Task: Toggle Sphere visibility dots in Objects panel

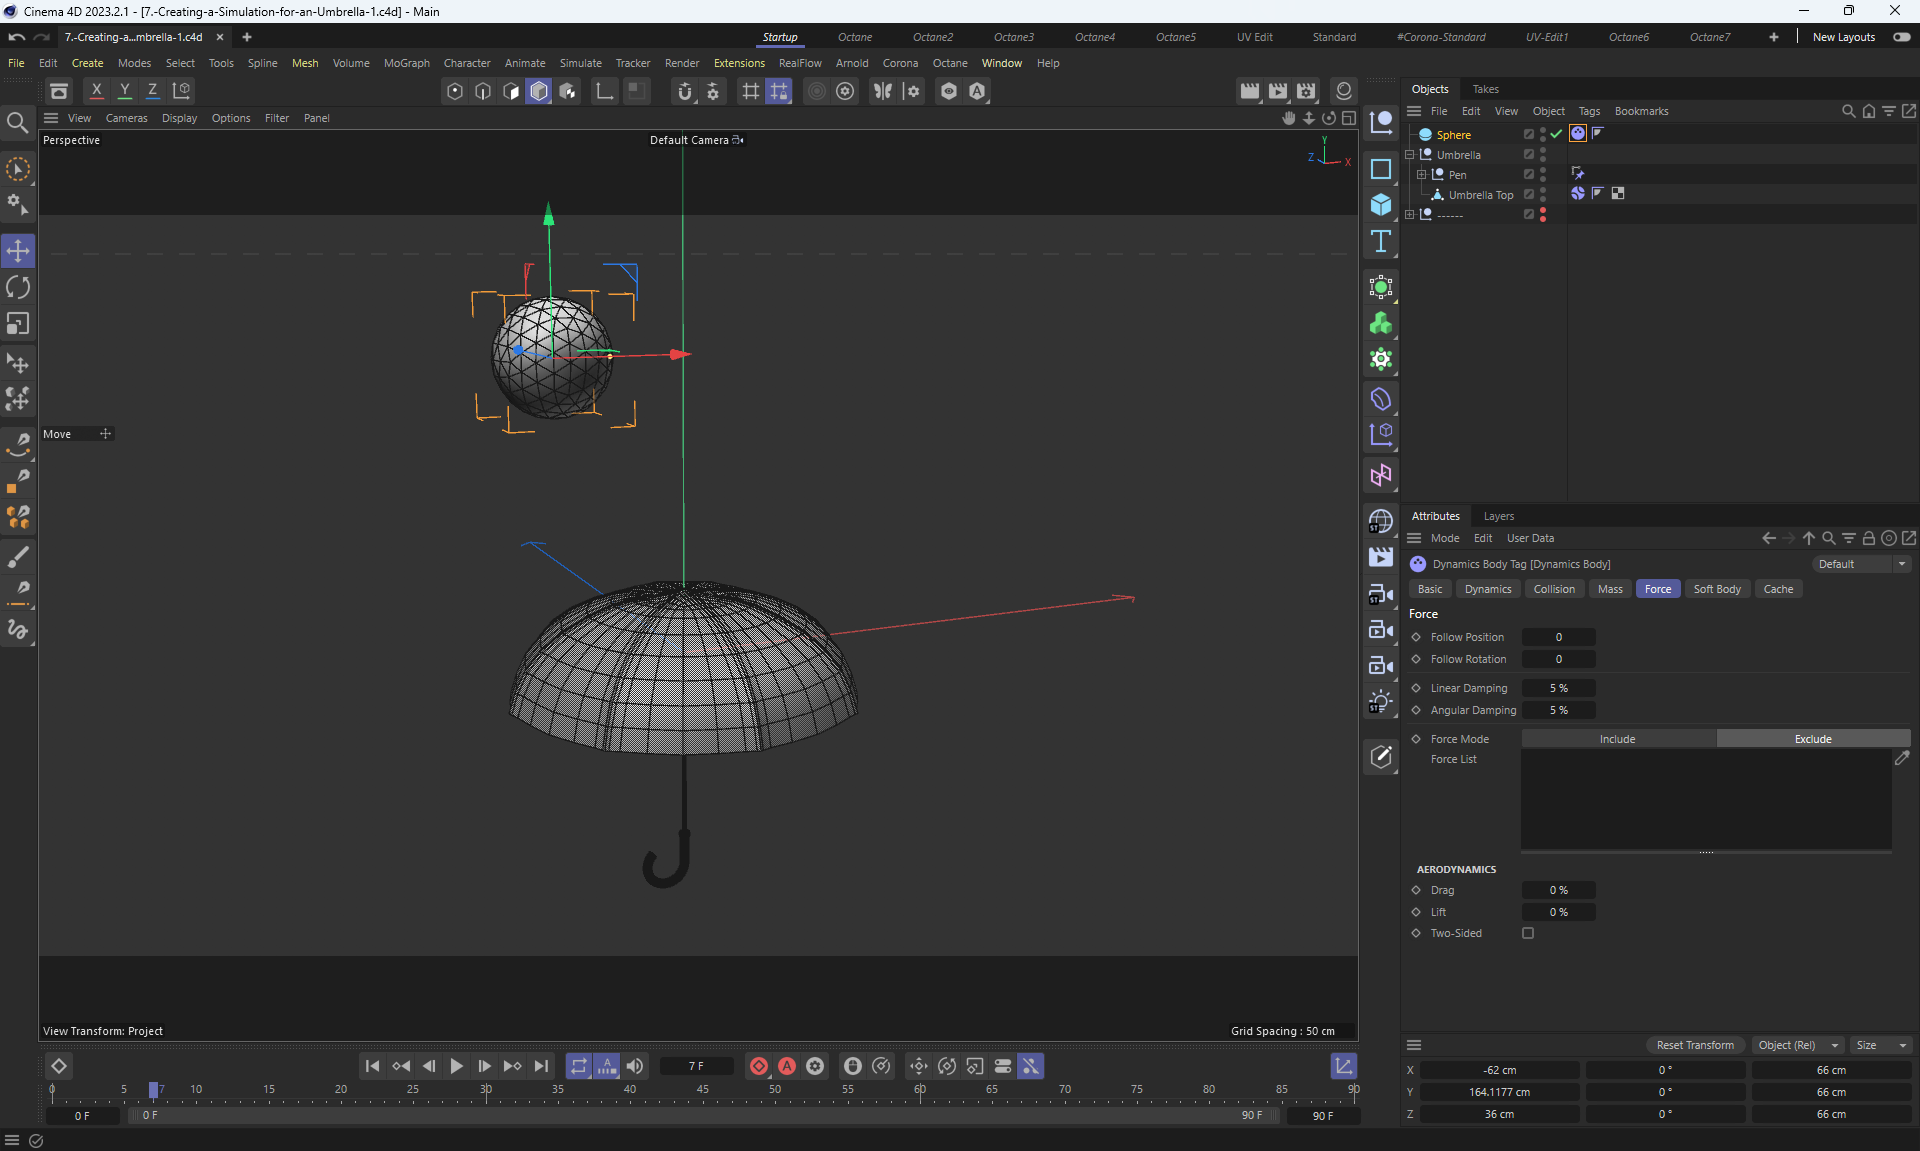Action: click(x=1543, y=134)
